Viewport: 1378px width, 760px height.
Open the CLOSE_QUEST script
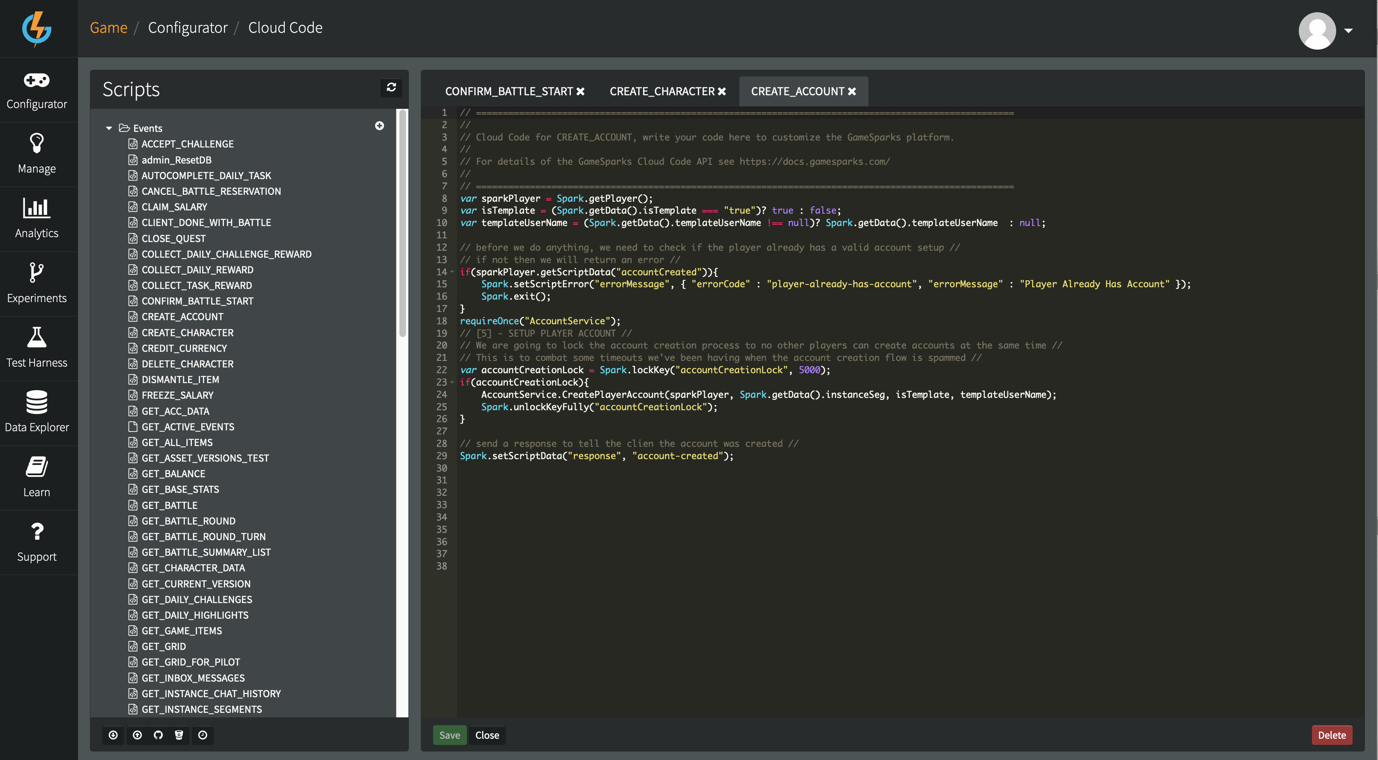pyautogui.click(x=173, y=238)
